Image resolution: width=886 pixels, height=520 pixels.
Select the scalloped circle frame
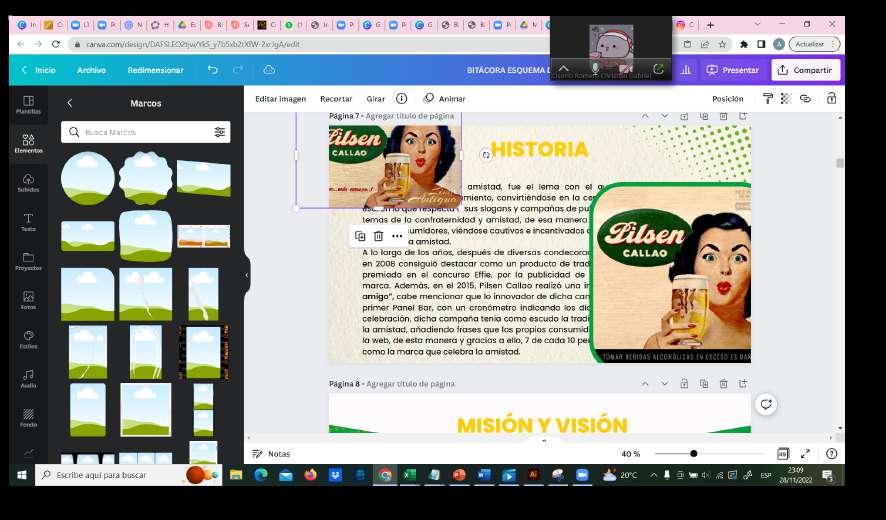[146, 178]
